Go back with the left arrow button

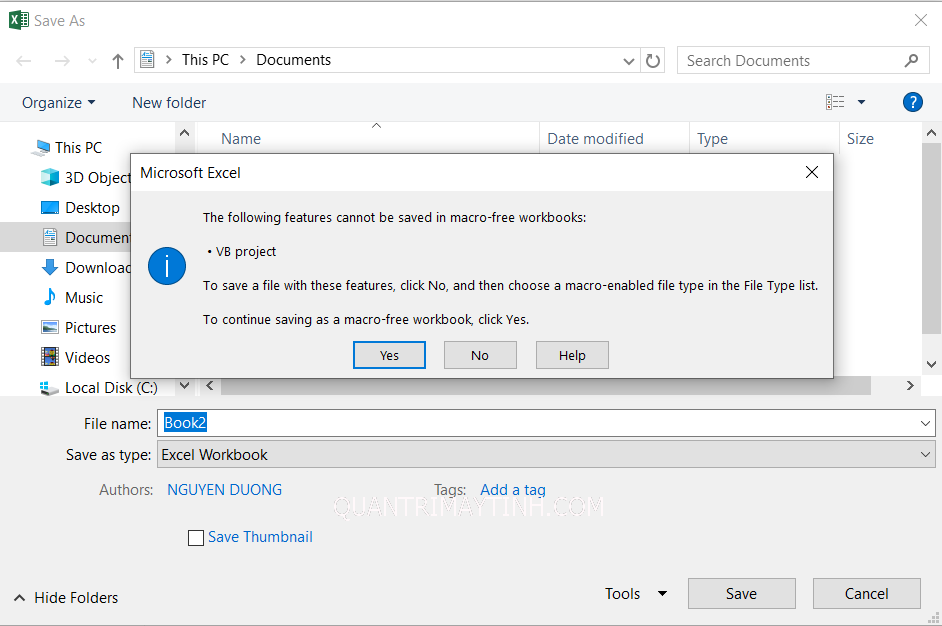23,61
